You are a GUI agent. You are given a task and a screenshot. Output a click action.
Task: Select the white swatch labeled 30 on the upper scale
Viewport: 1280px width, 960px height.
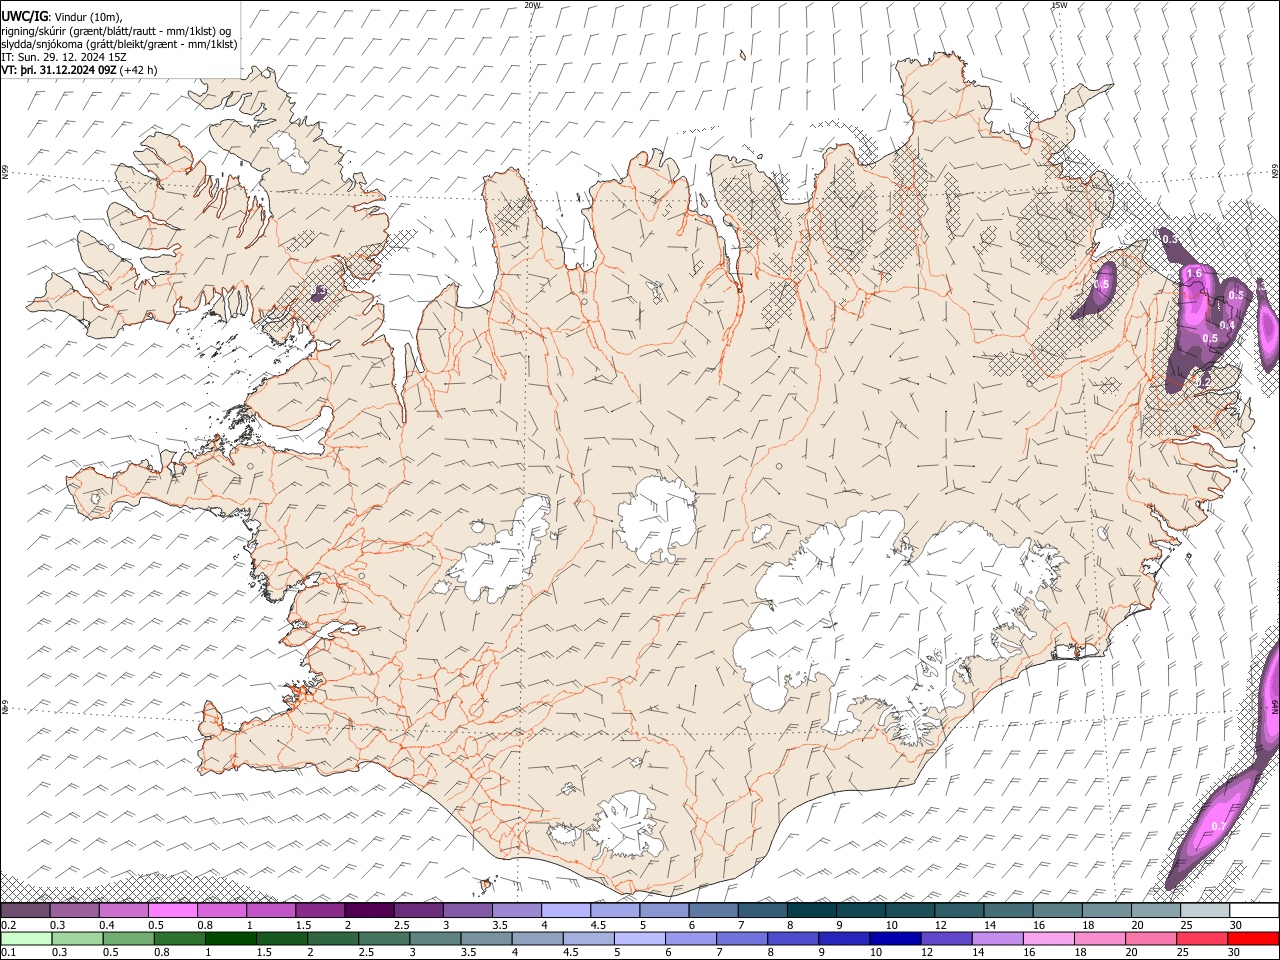(x=1254, y=911)
